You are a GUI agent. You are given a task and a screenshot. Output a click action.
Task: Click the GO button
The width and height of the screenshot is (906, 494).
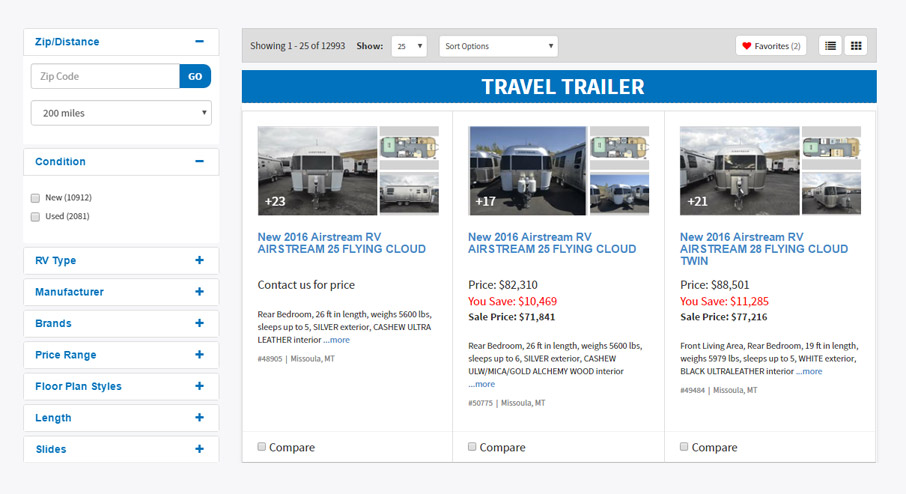click(x=195, y=76)
